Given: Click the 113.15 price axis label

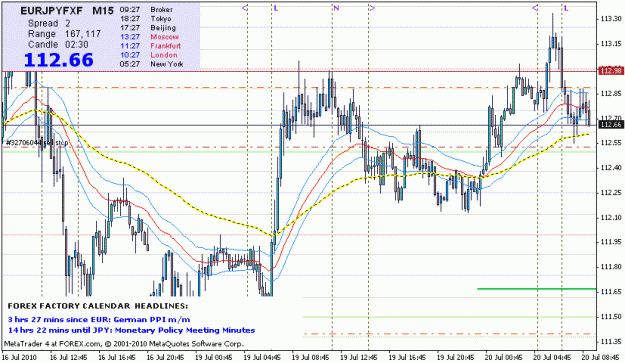Looking at the screenshot, I should (611, 44).
